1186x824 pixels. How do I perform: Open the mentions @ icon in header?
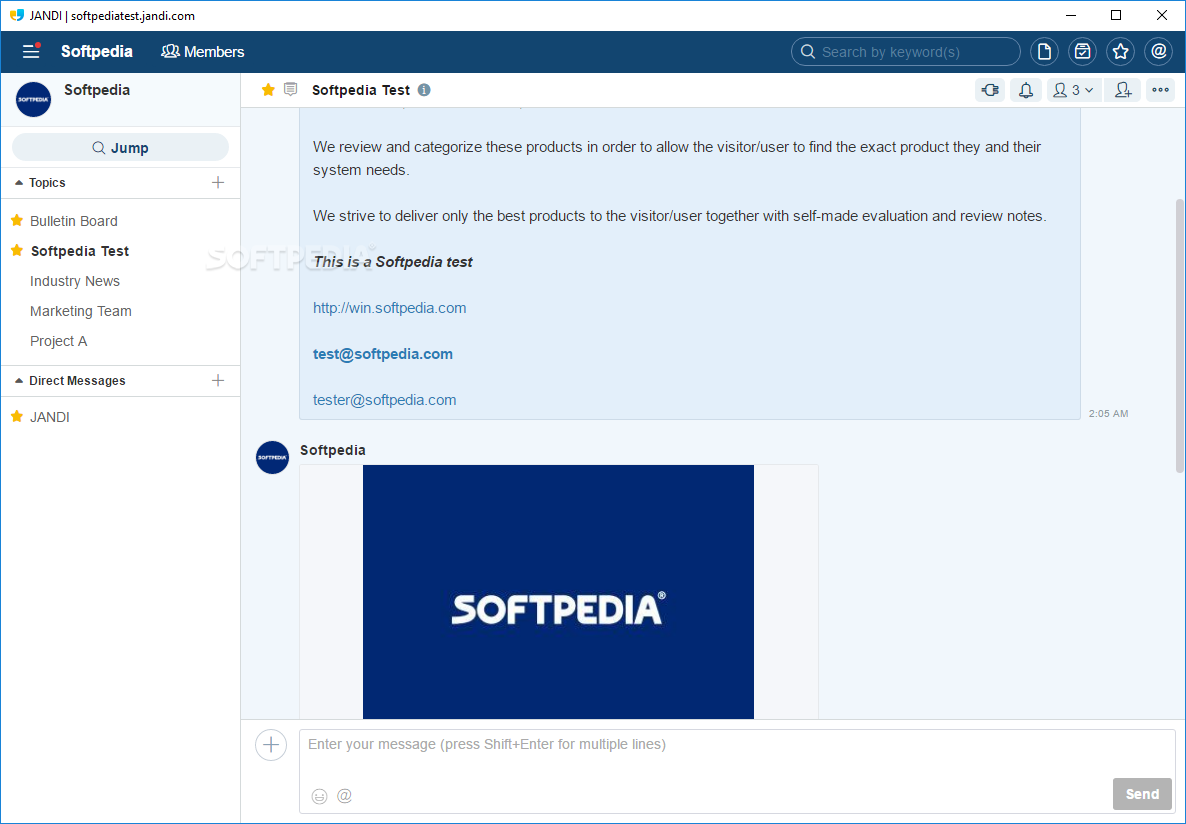[x=1158, y=51]
